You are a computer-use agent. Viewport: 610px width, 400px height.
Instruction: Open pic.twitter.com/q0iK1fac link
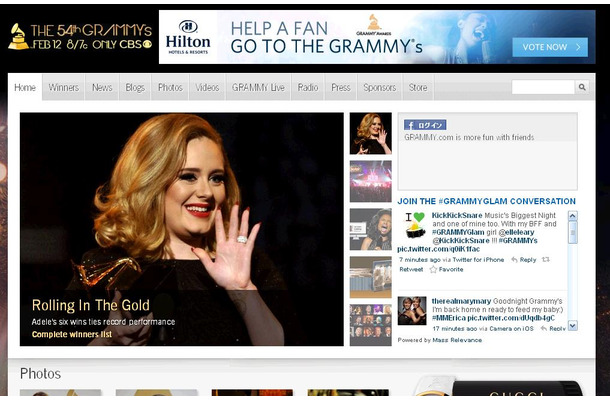(438, 249)
